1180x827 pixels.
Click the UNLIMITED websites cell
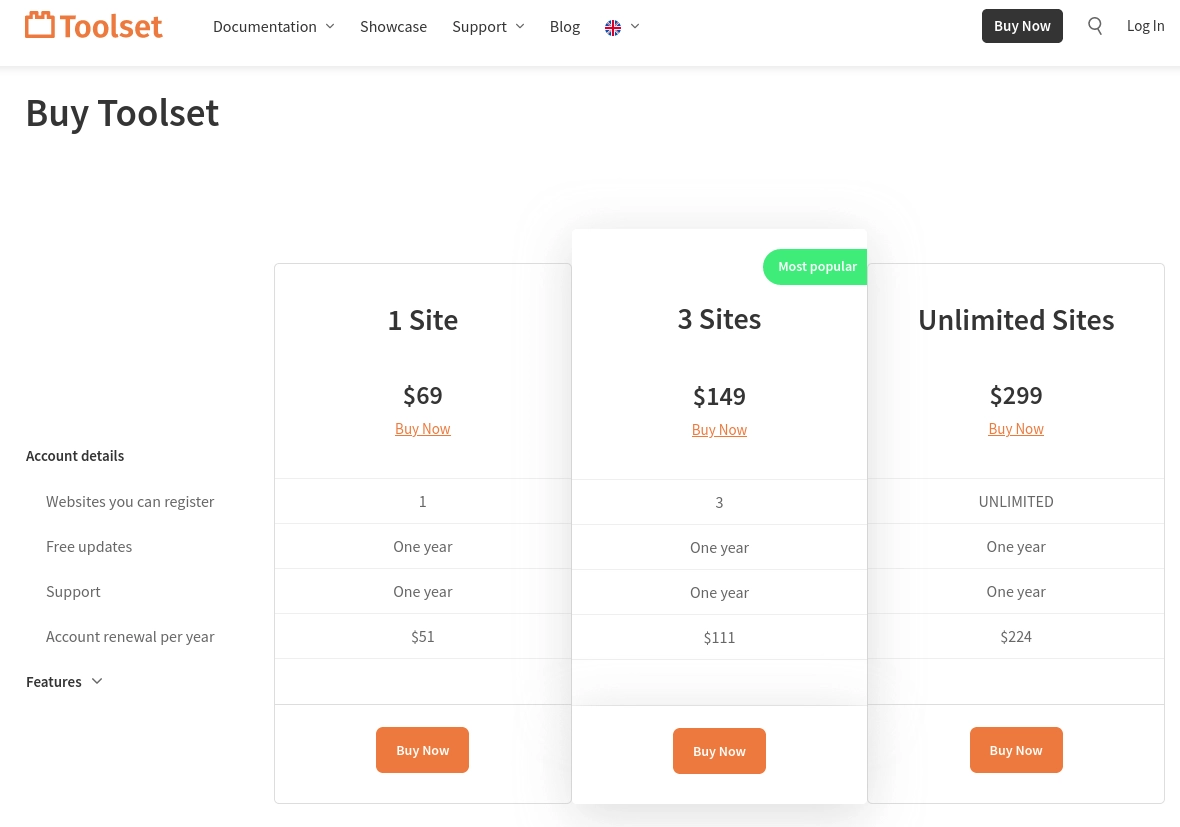(1016, 501)
